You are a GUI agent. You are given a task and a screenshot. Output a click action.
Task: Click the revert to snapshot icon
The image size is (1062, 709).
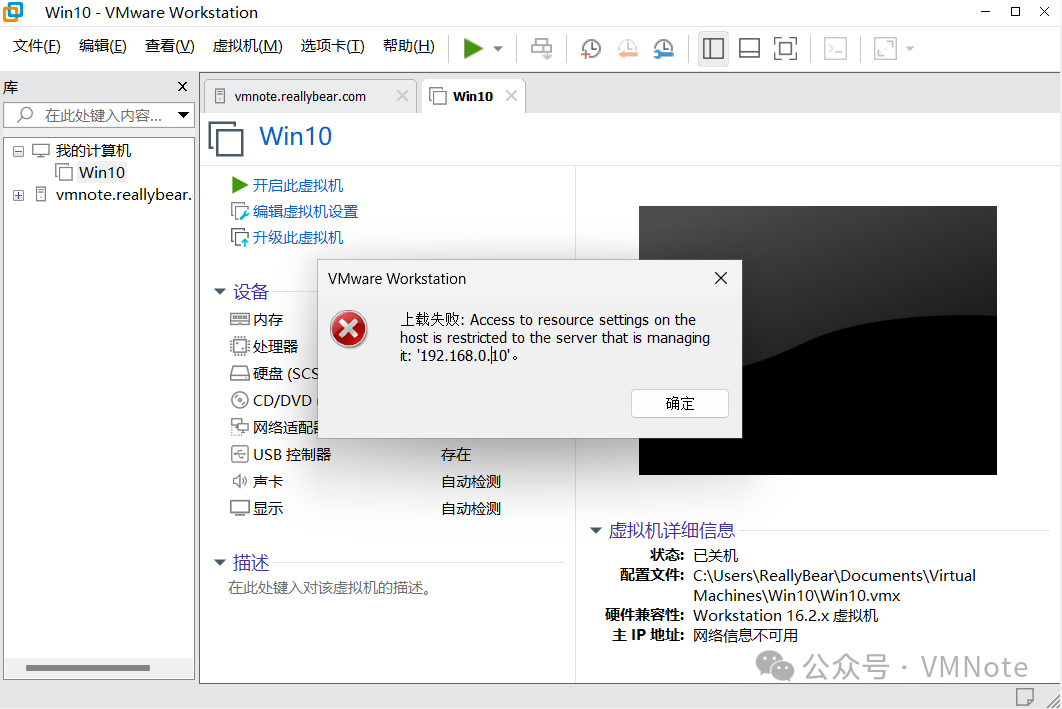point(627,48)
